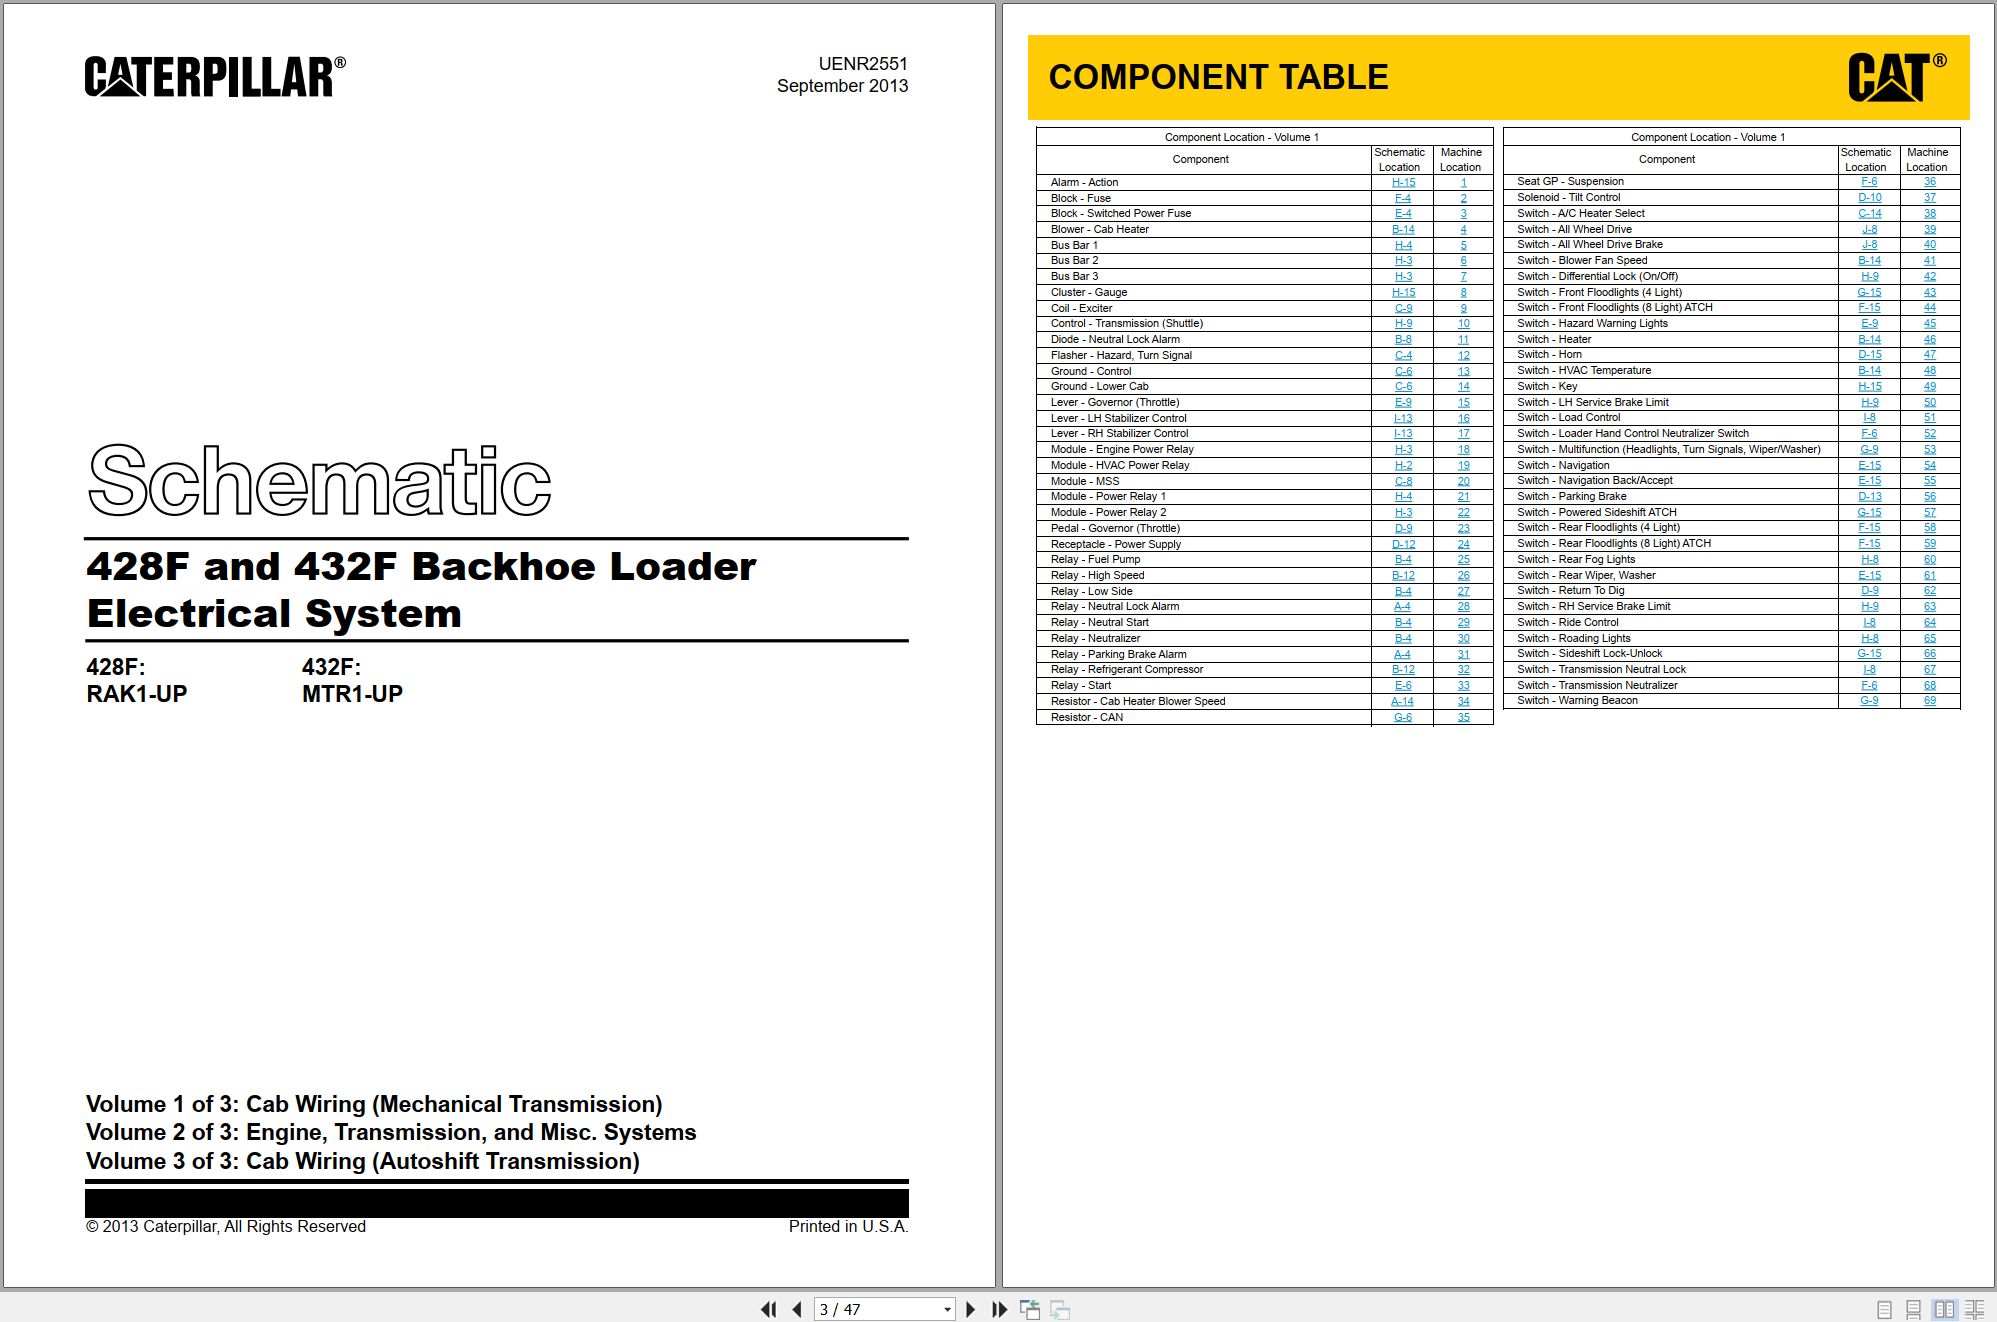Open schematic link G-6 for Resistor - CAN

pos(1403,717)
